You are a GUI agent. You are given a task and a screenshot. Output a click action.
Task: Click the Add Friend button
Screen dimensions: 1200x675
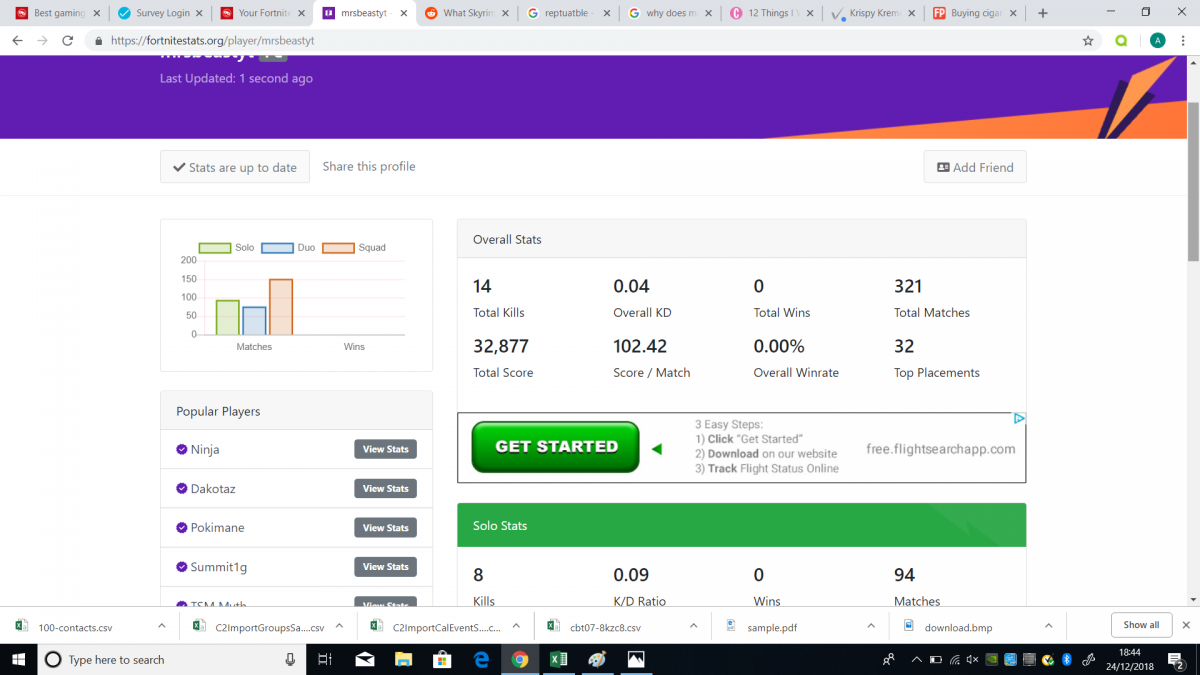coord(975,167)
